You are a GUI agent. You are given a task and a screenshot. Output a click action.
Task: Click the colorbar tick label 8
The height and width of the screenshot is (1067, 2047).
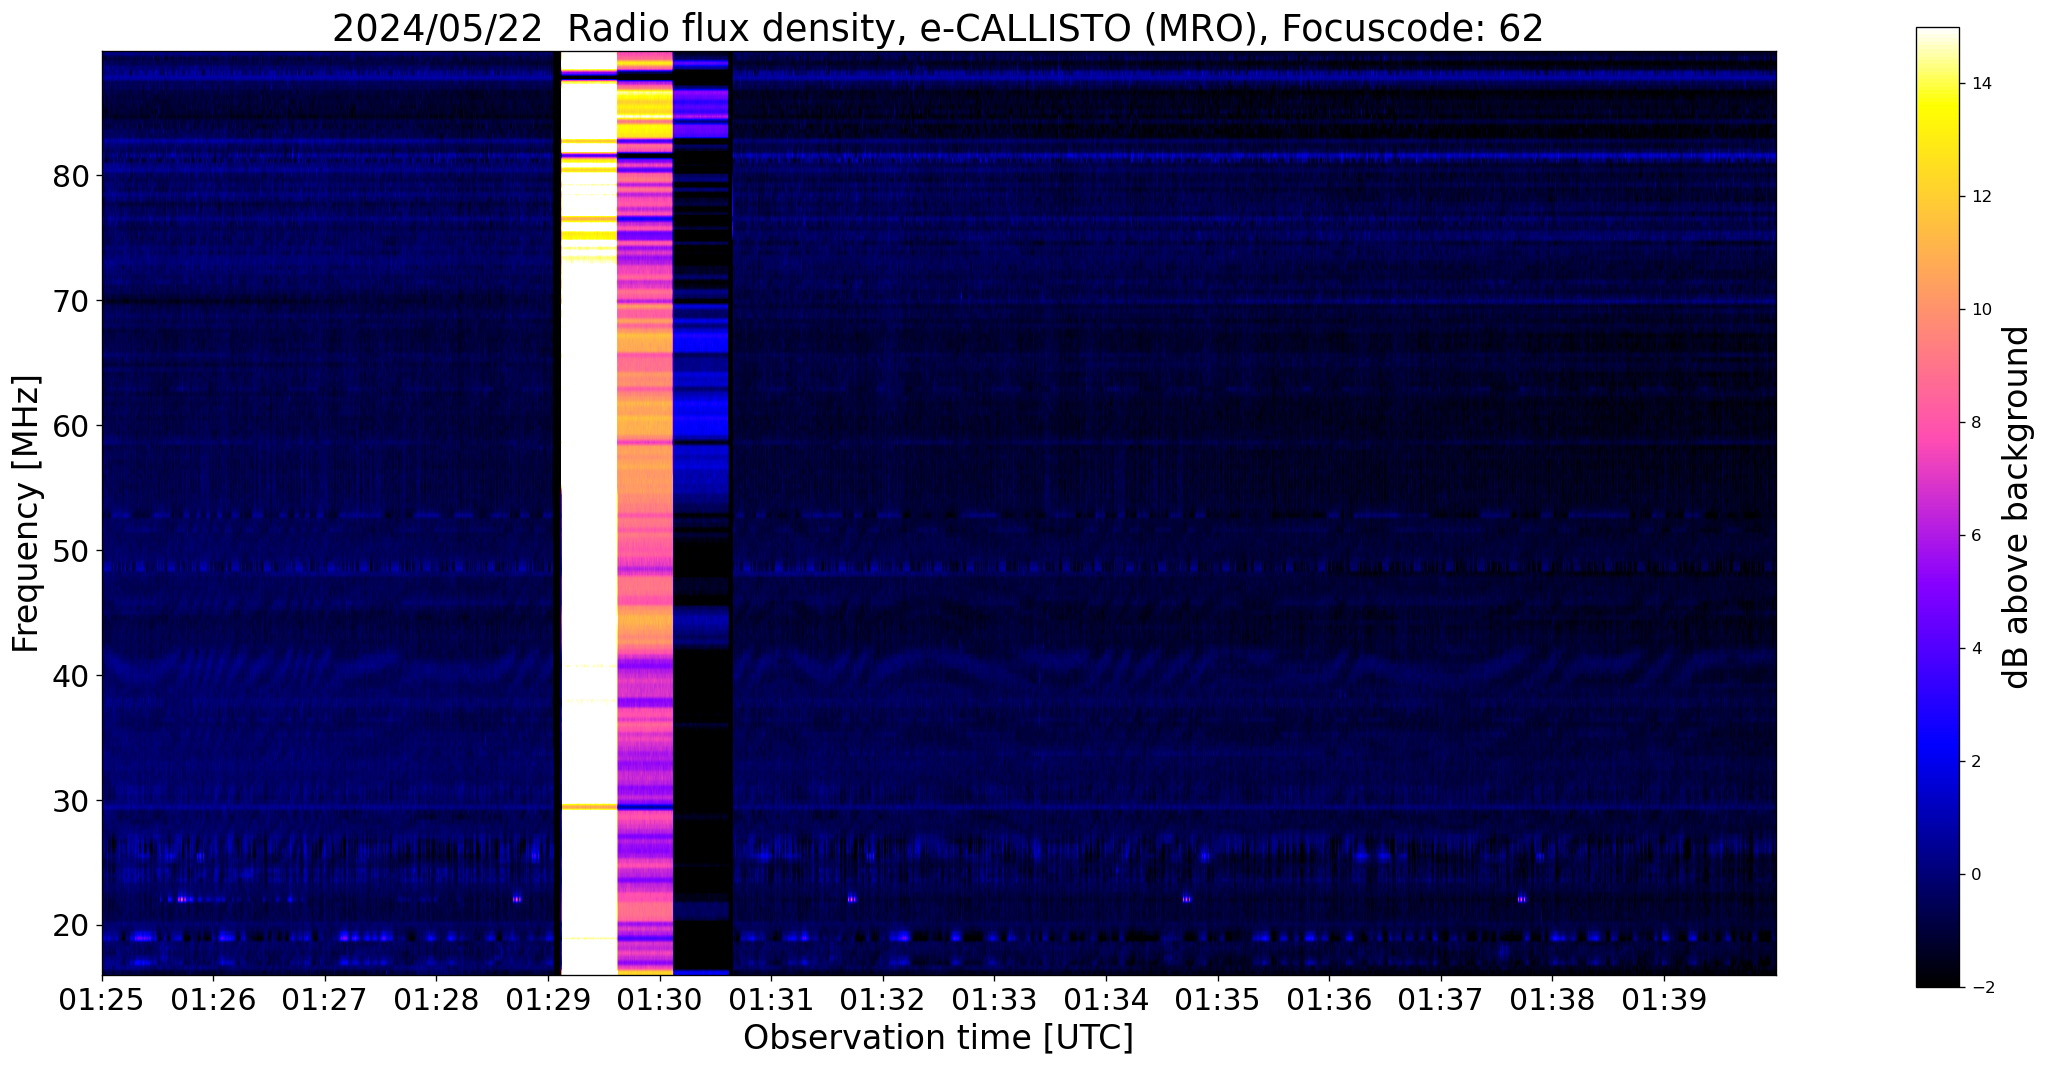[x=1974, y=423]
